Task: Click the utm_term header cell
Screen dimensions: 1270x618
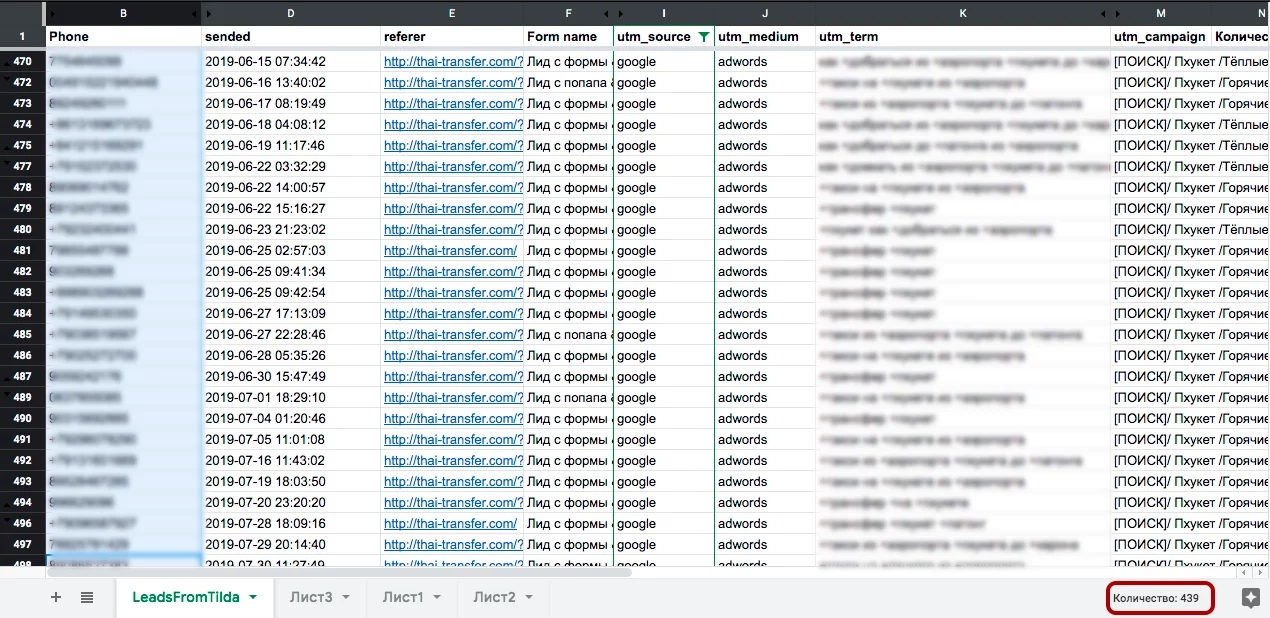Action: click(x=963, y=37)
